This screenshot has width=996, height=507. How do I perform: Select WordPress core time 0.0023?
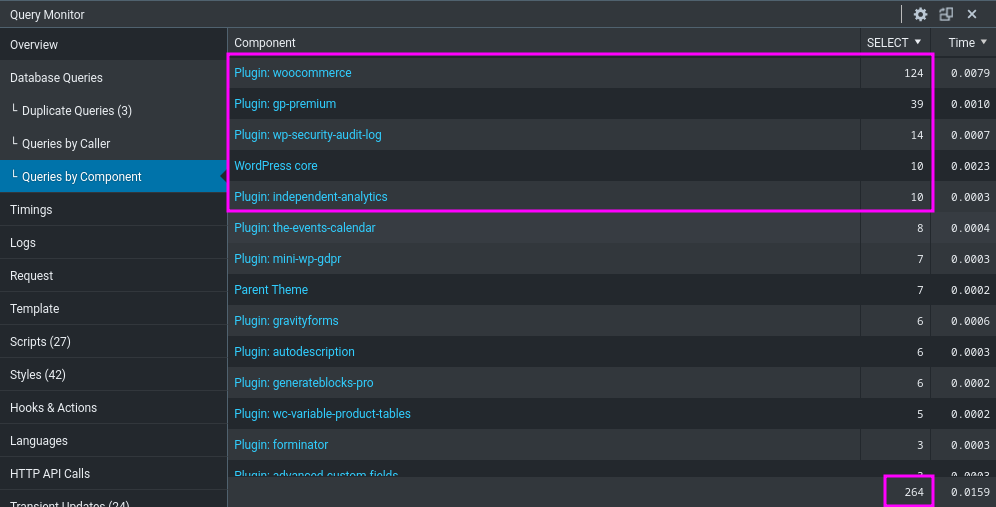coord(970,166)
